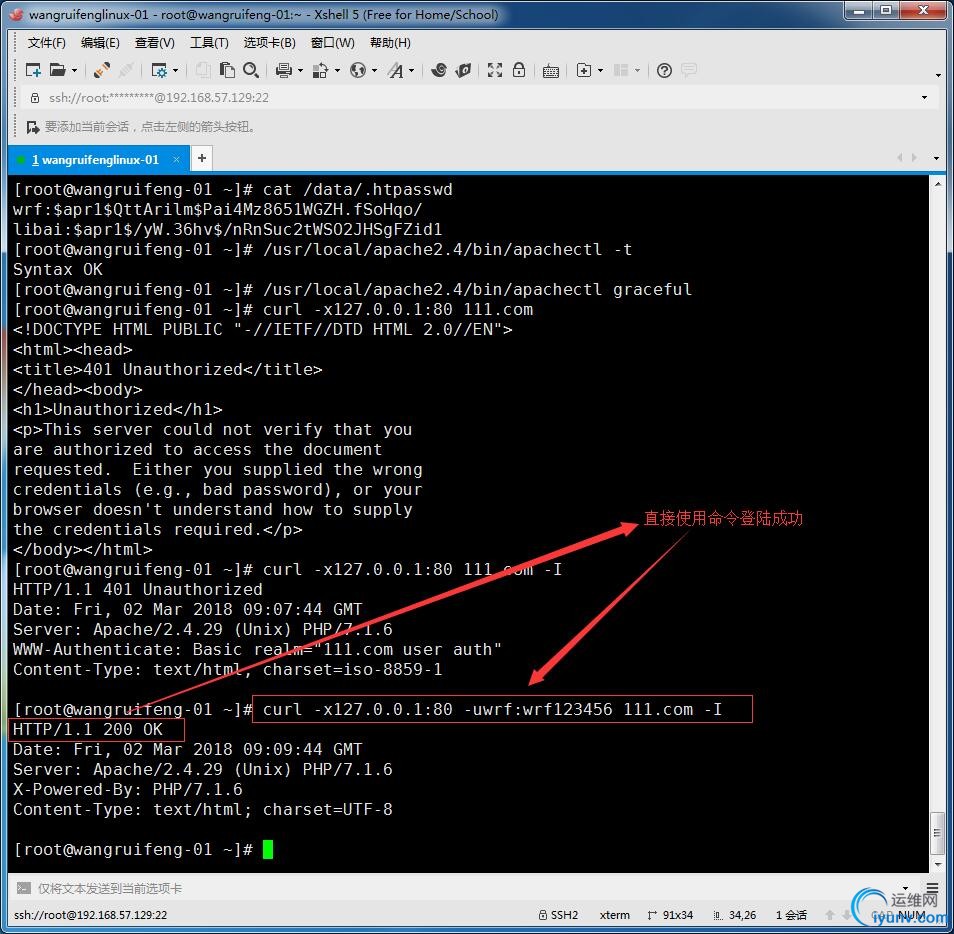Click the status bar ssh://root@192.168.57.129:22 text
This screenshot has width=954, height=934.
click(x=91, y=915)
